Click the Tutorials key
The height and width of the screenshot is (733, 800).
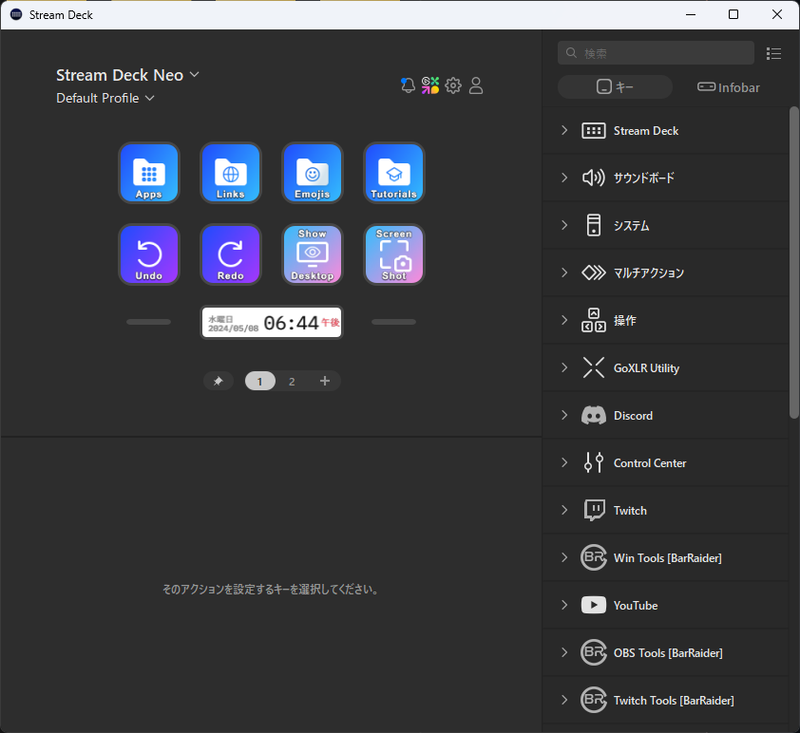(x=393, y=172)
